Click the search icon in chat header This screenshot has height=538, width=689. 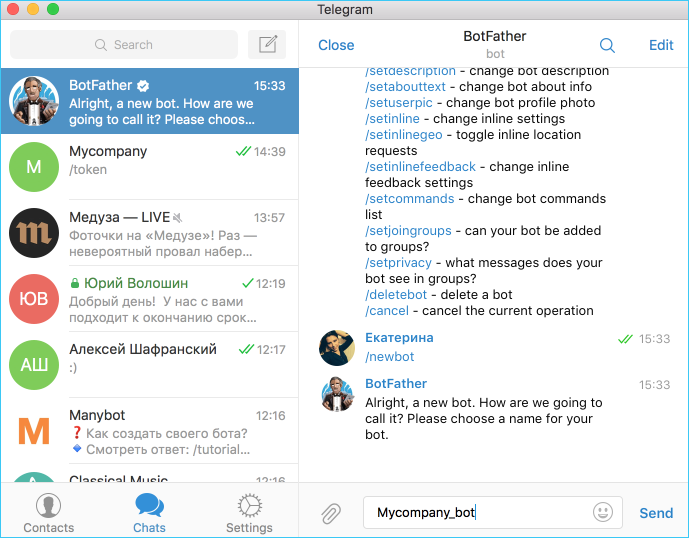click(x=607, y=45)
